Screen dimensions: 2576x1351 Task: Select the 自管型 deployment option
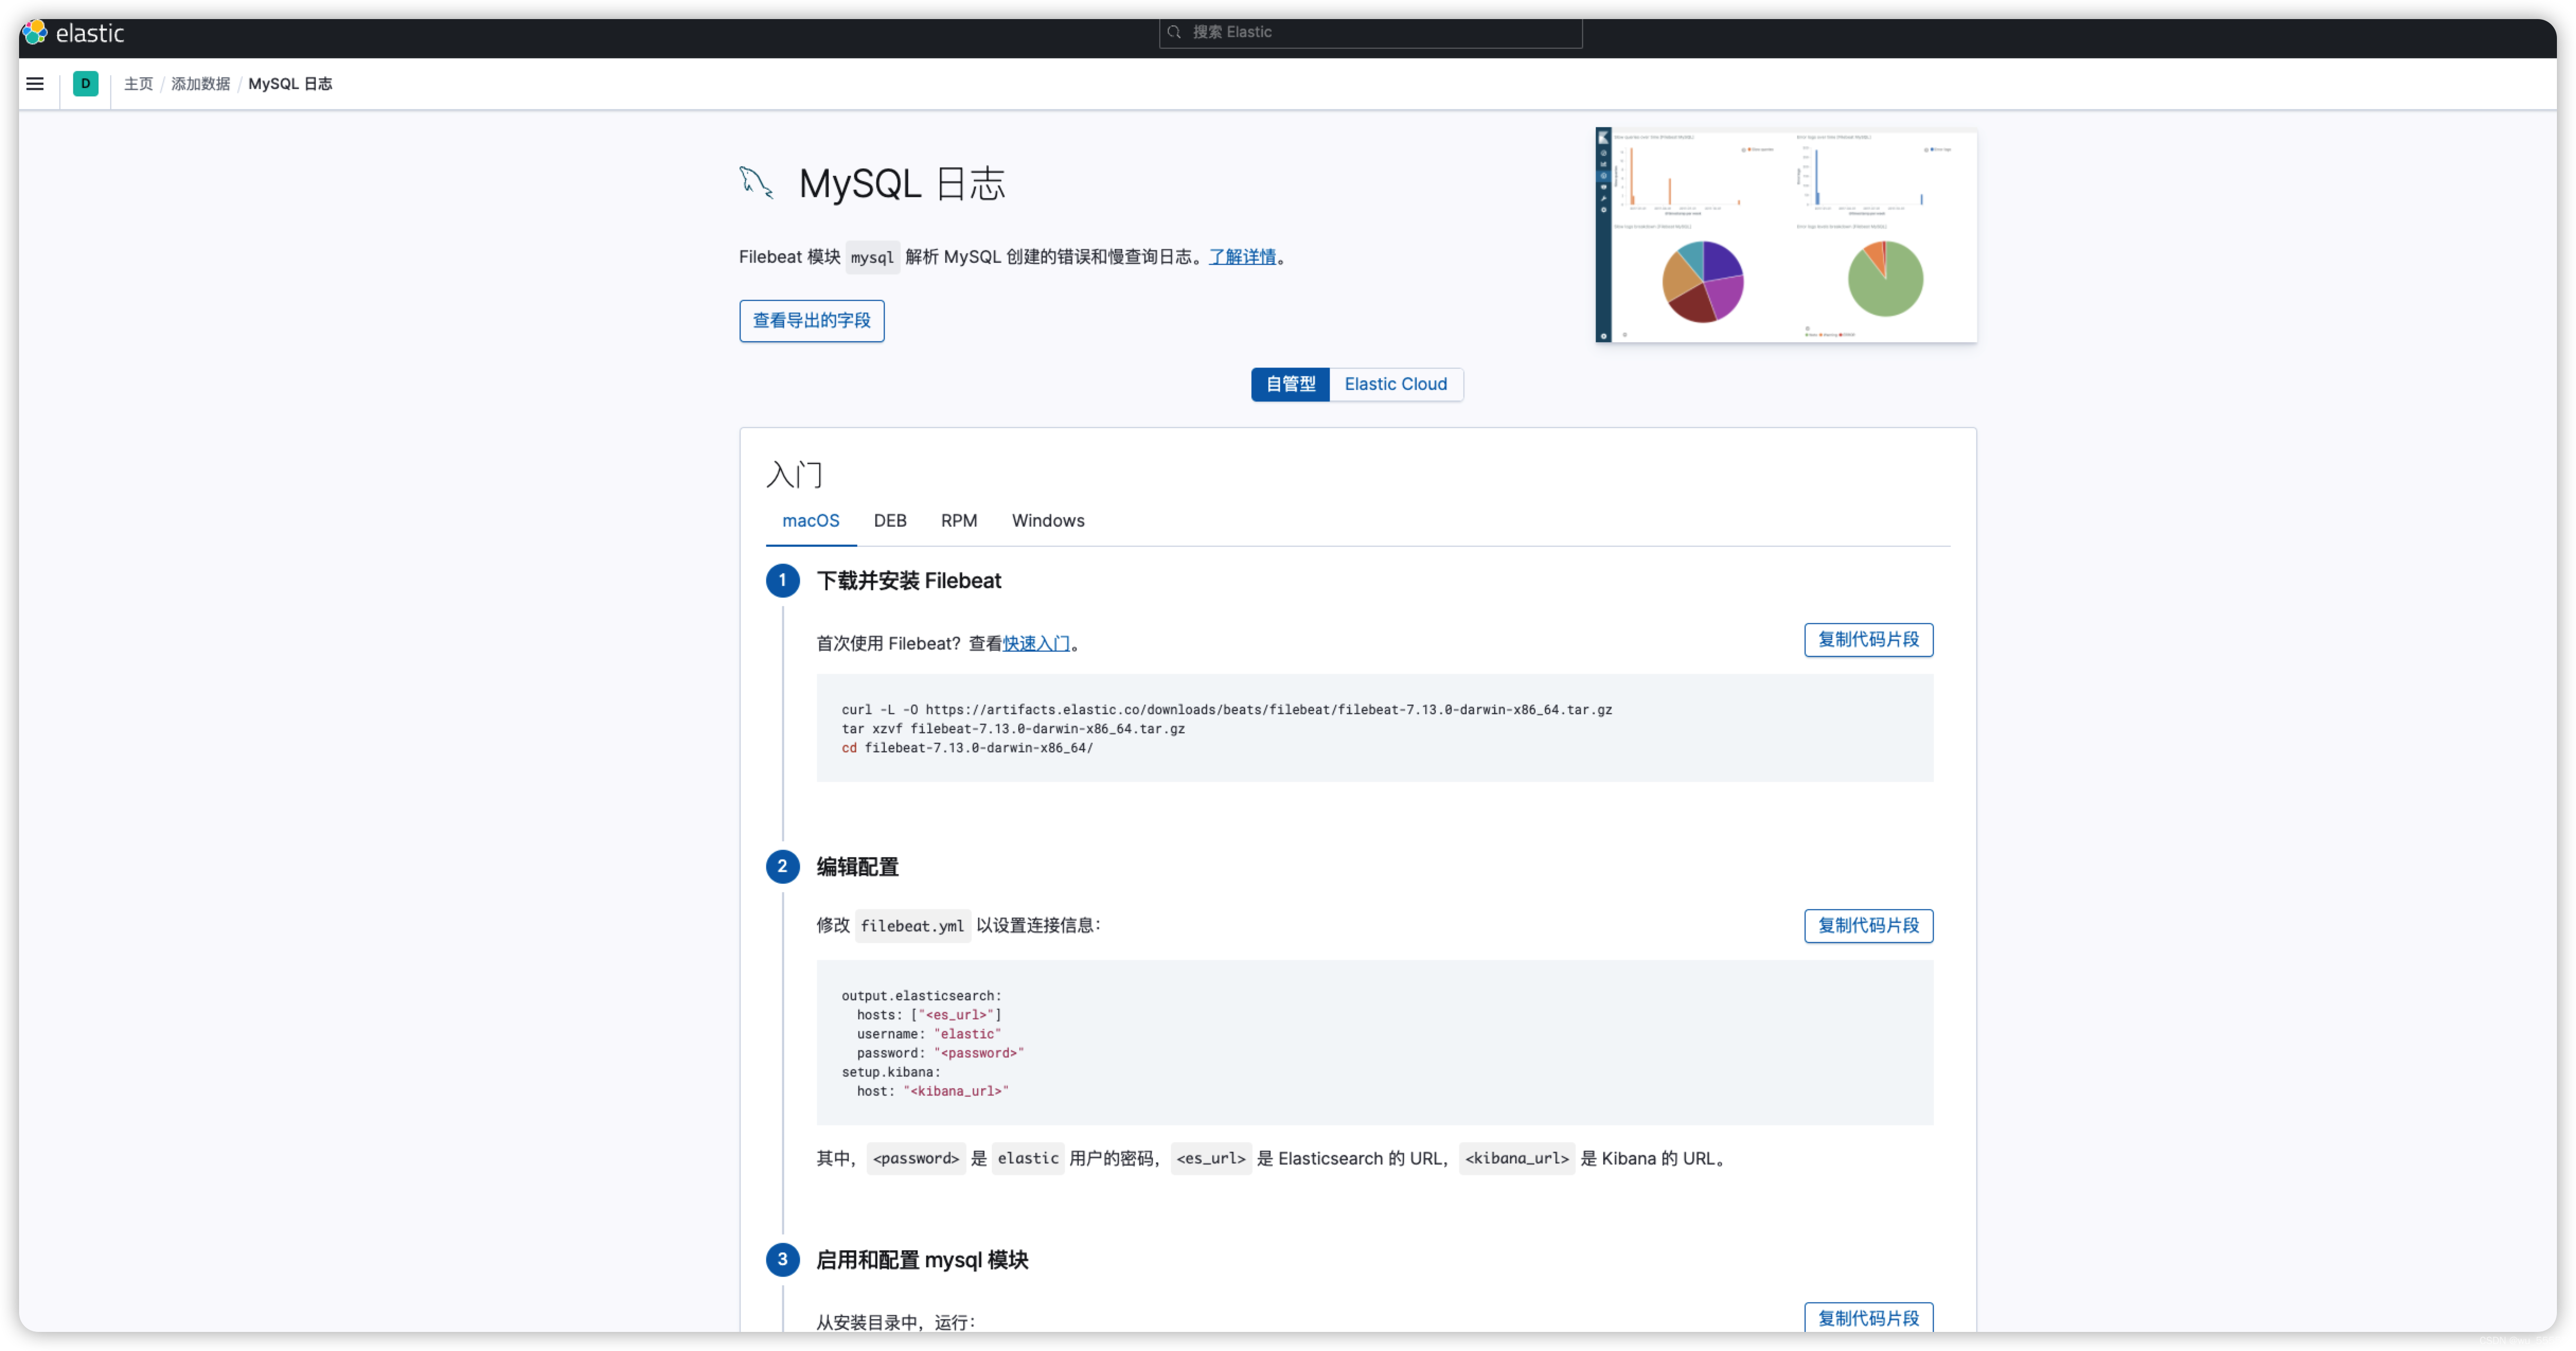click(1290, 385)
